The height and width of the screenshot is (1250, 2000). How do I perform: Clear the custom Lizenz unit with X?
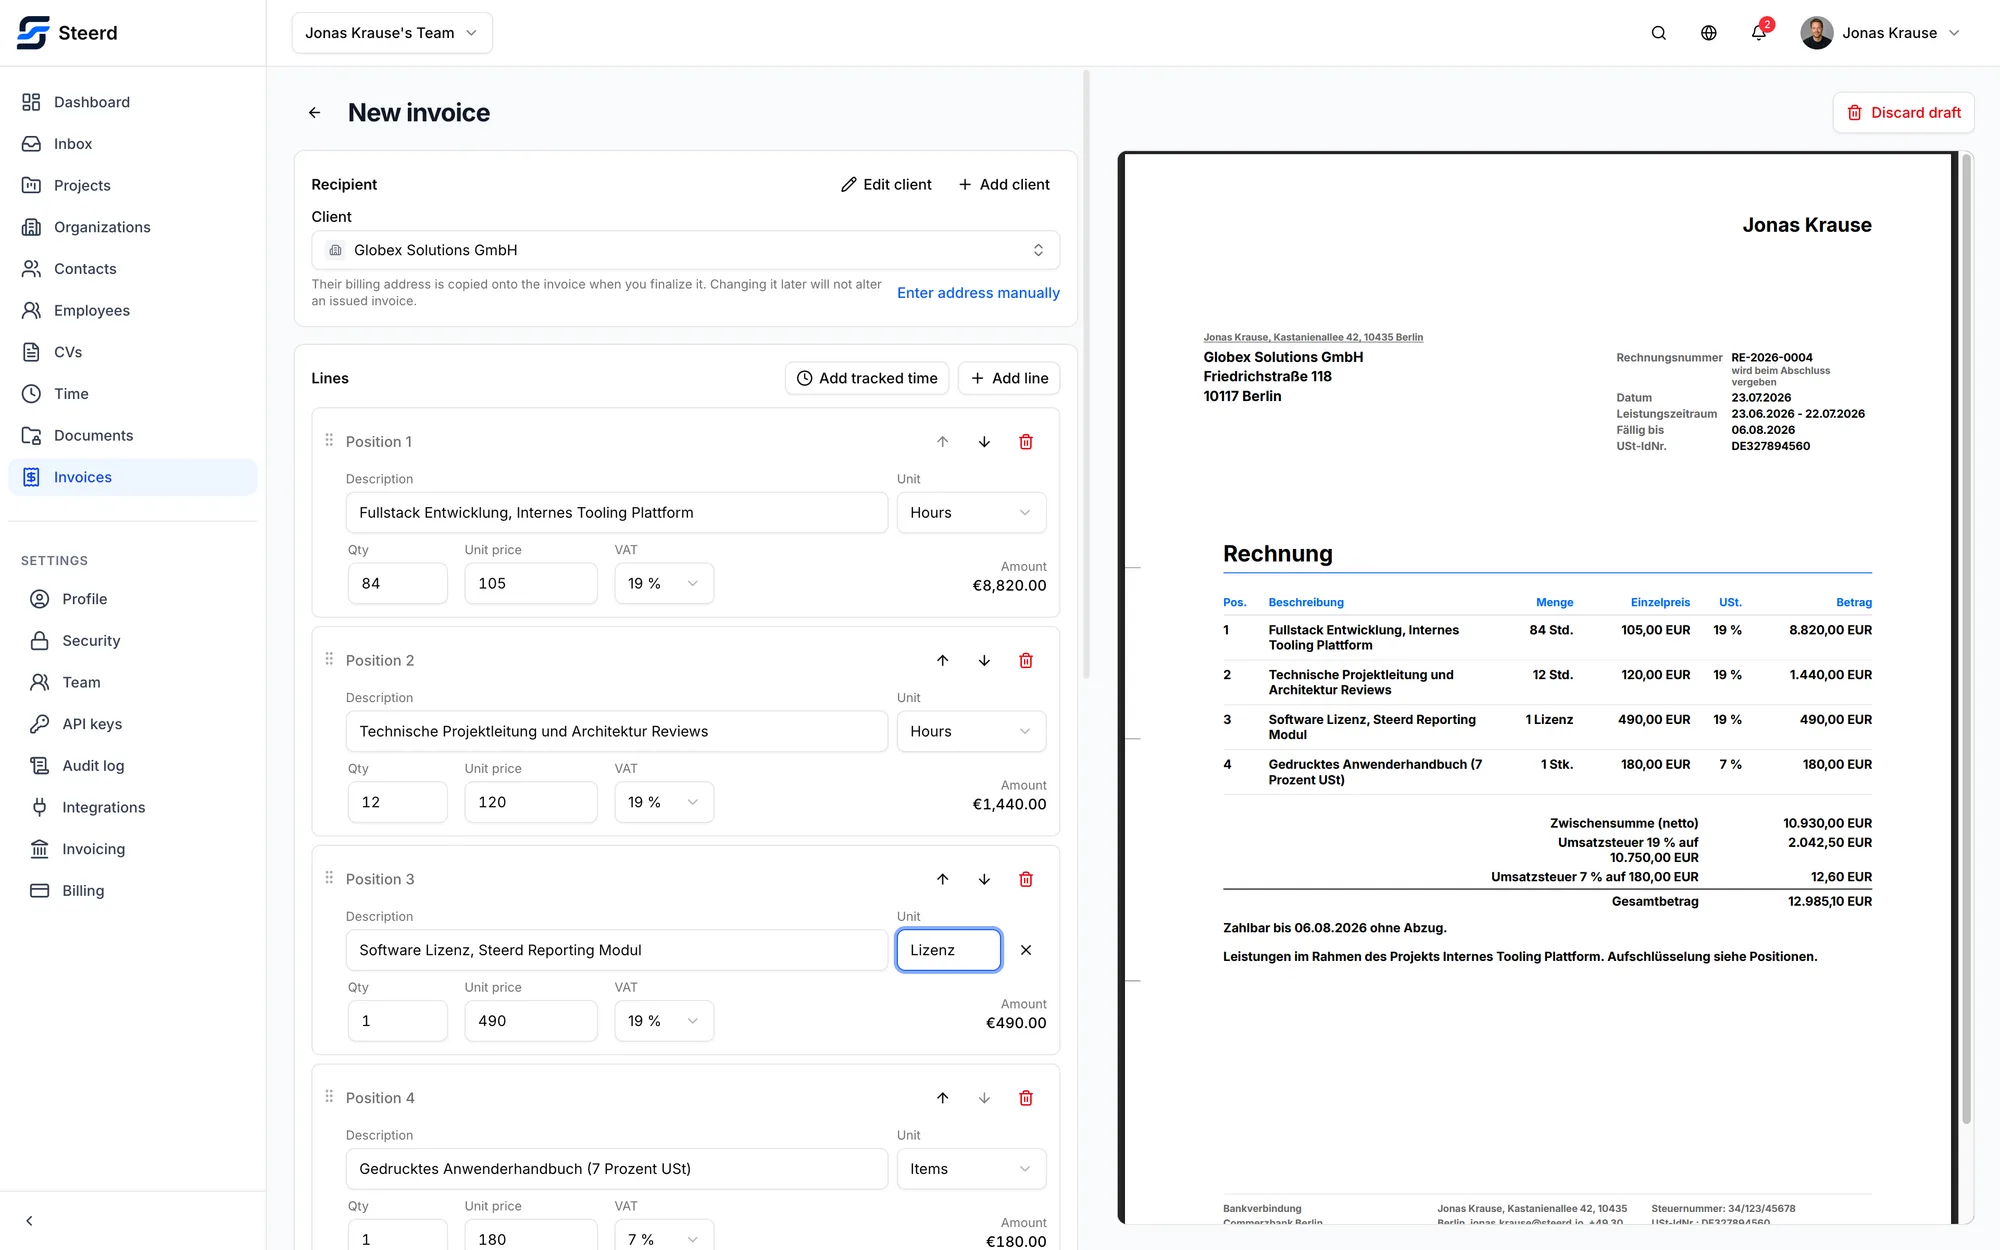[1026, 950]
